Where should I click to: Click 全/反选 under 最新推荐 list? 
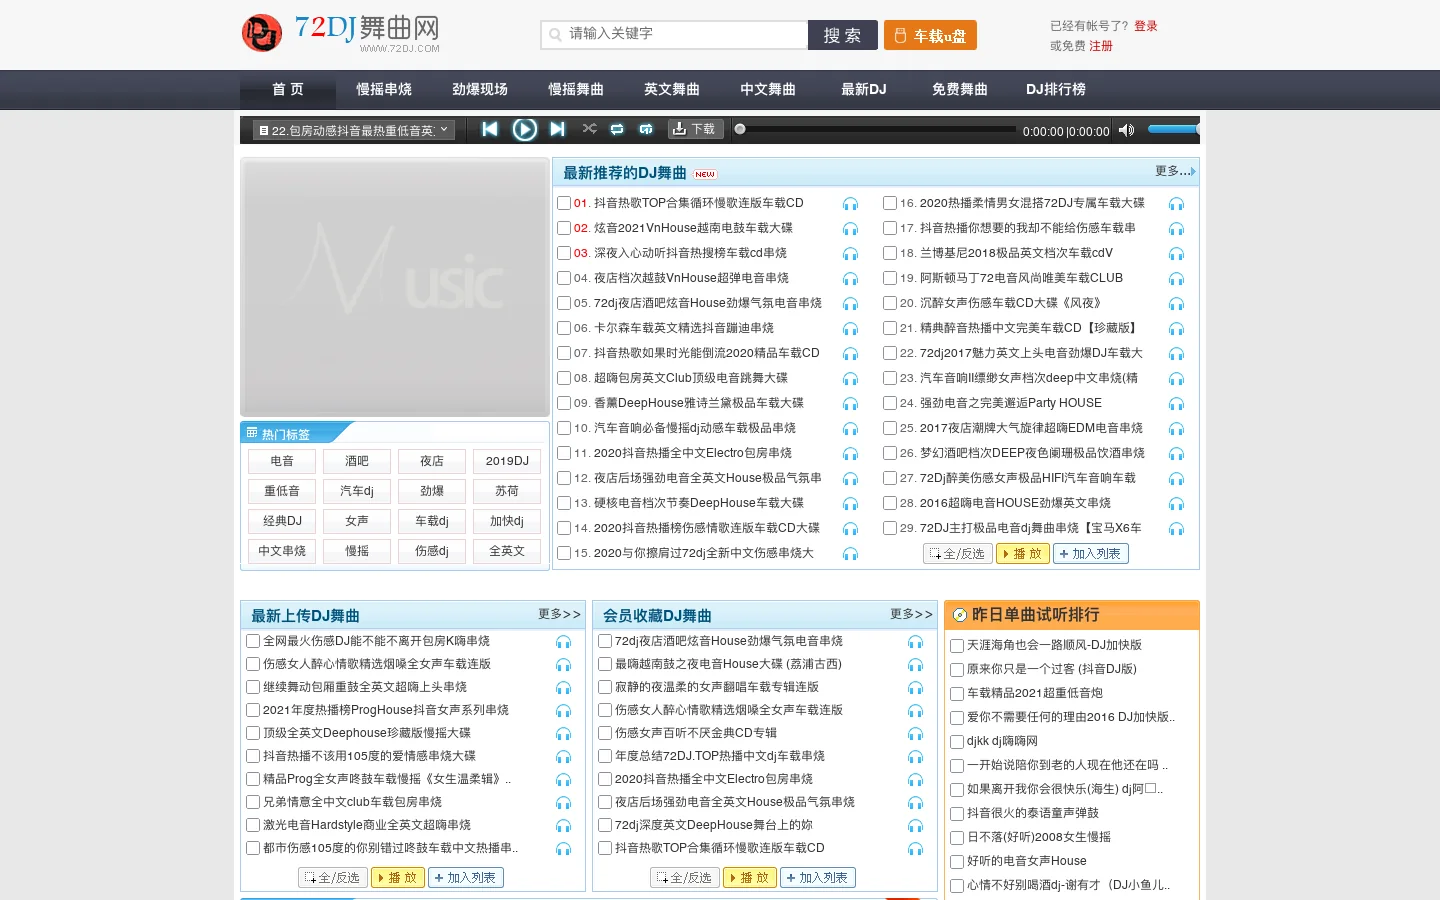[x=958, y=554]
